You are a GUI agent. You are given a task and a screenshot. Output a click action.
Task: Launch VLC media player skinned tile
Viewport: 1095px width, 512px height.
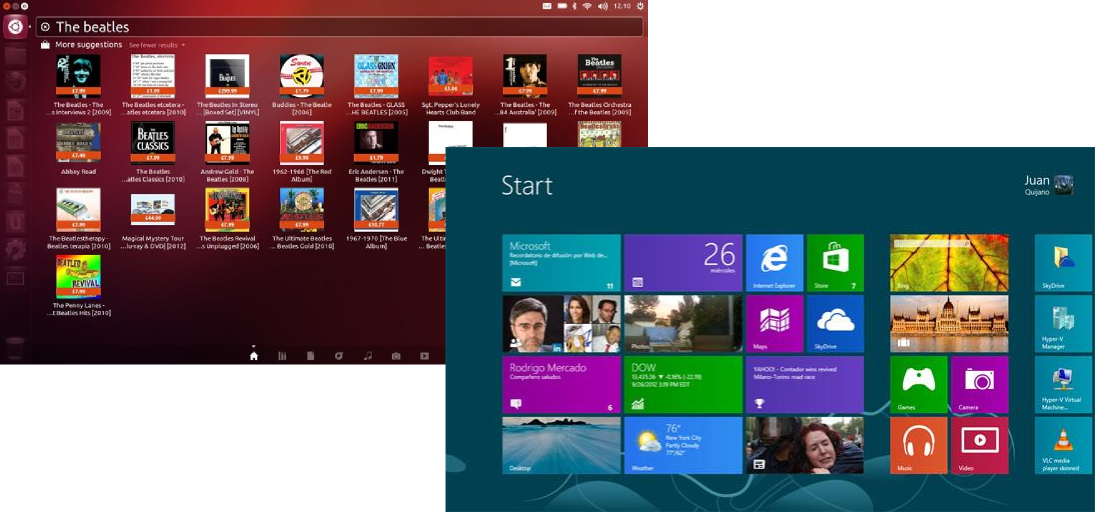click(x=1063, y=445)
